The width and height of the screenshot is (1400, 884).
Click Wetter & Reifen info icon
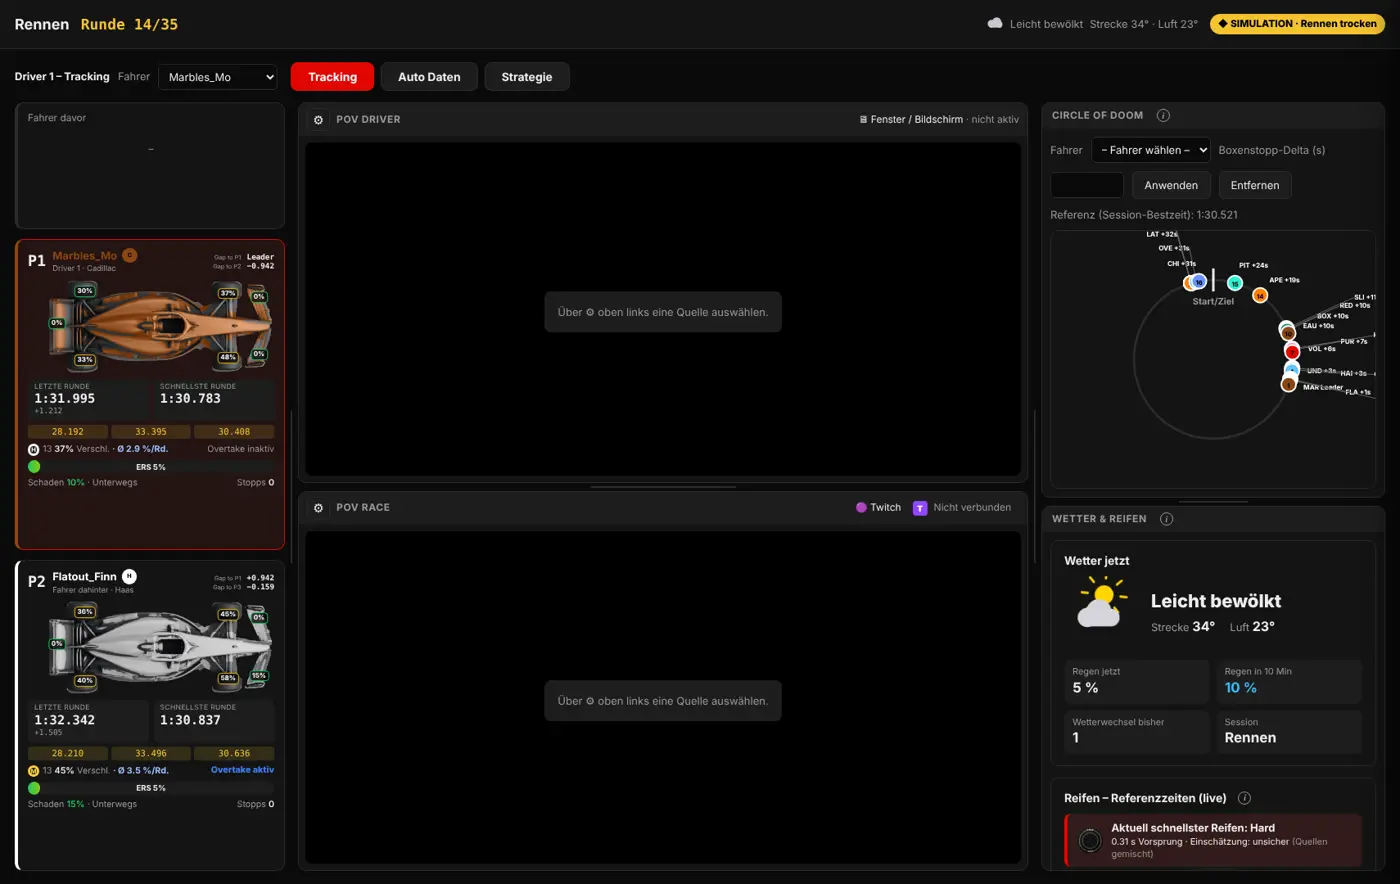(x=1166, y=519)
